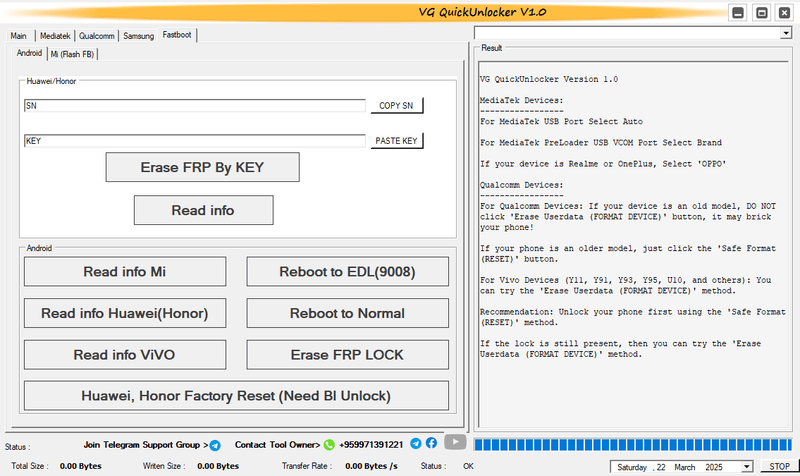This screenshot has width=800, height=476.
Task: Click Huawei, Honor Factory Reset button
Action: tap(236, 396)
